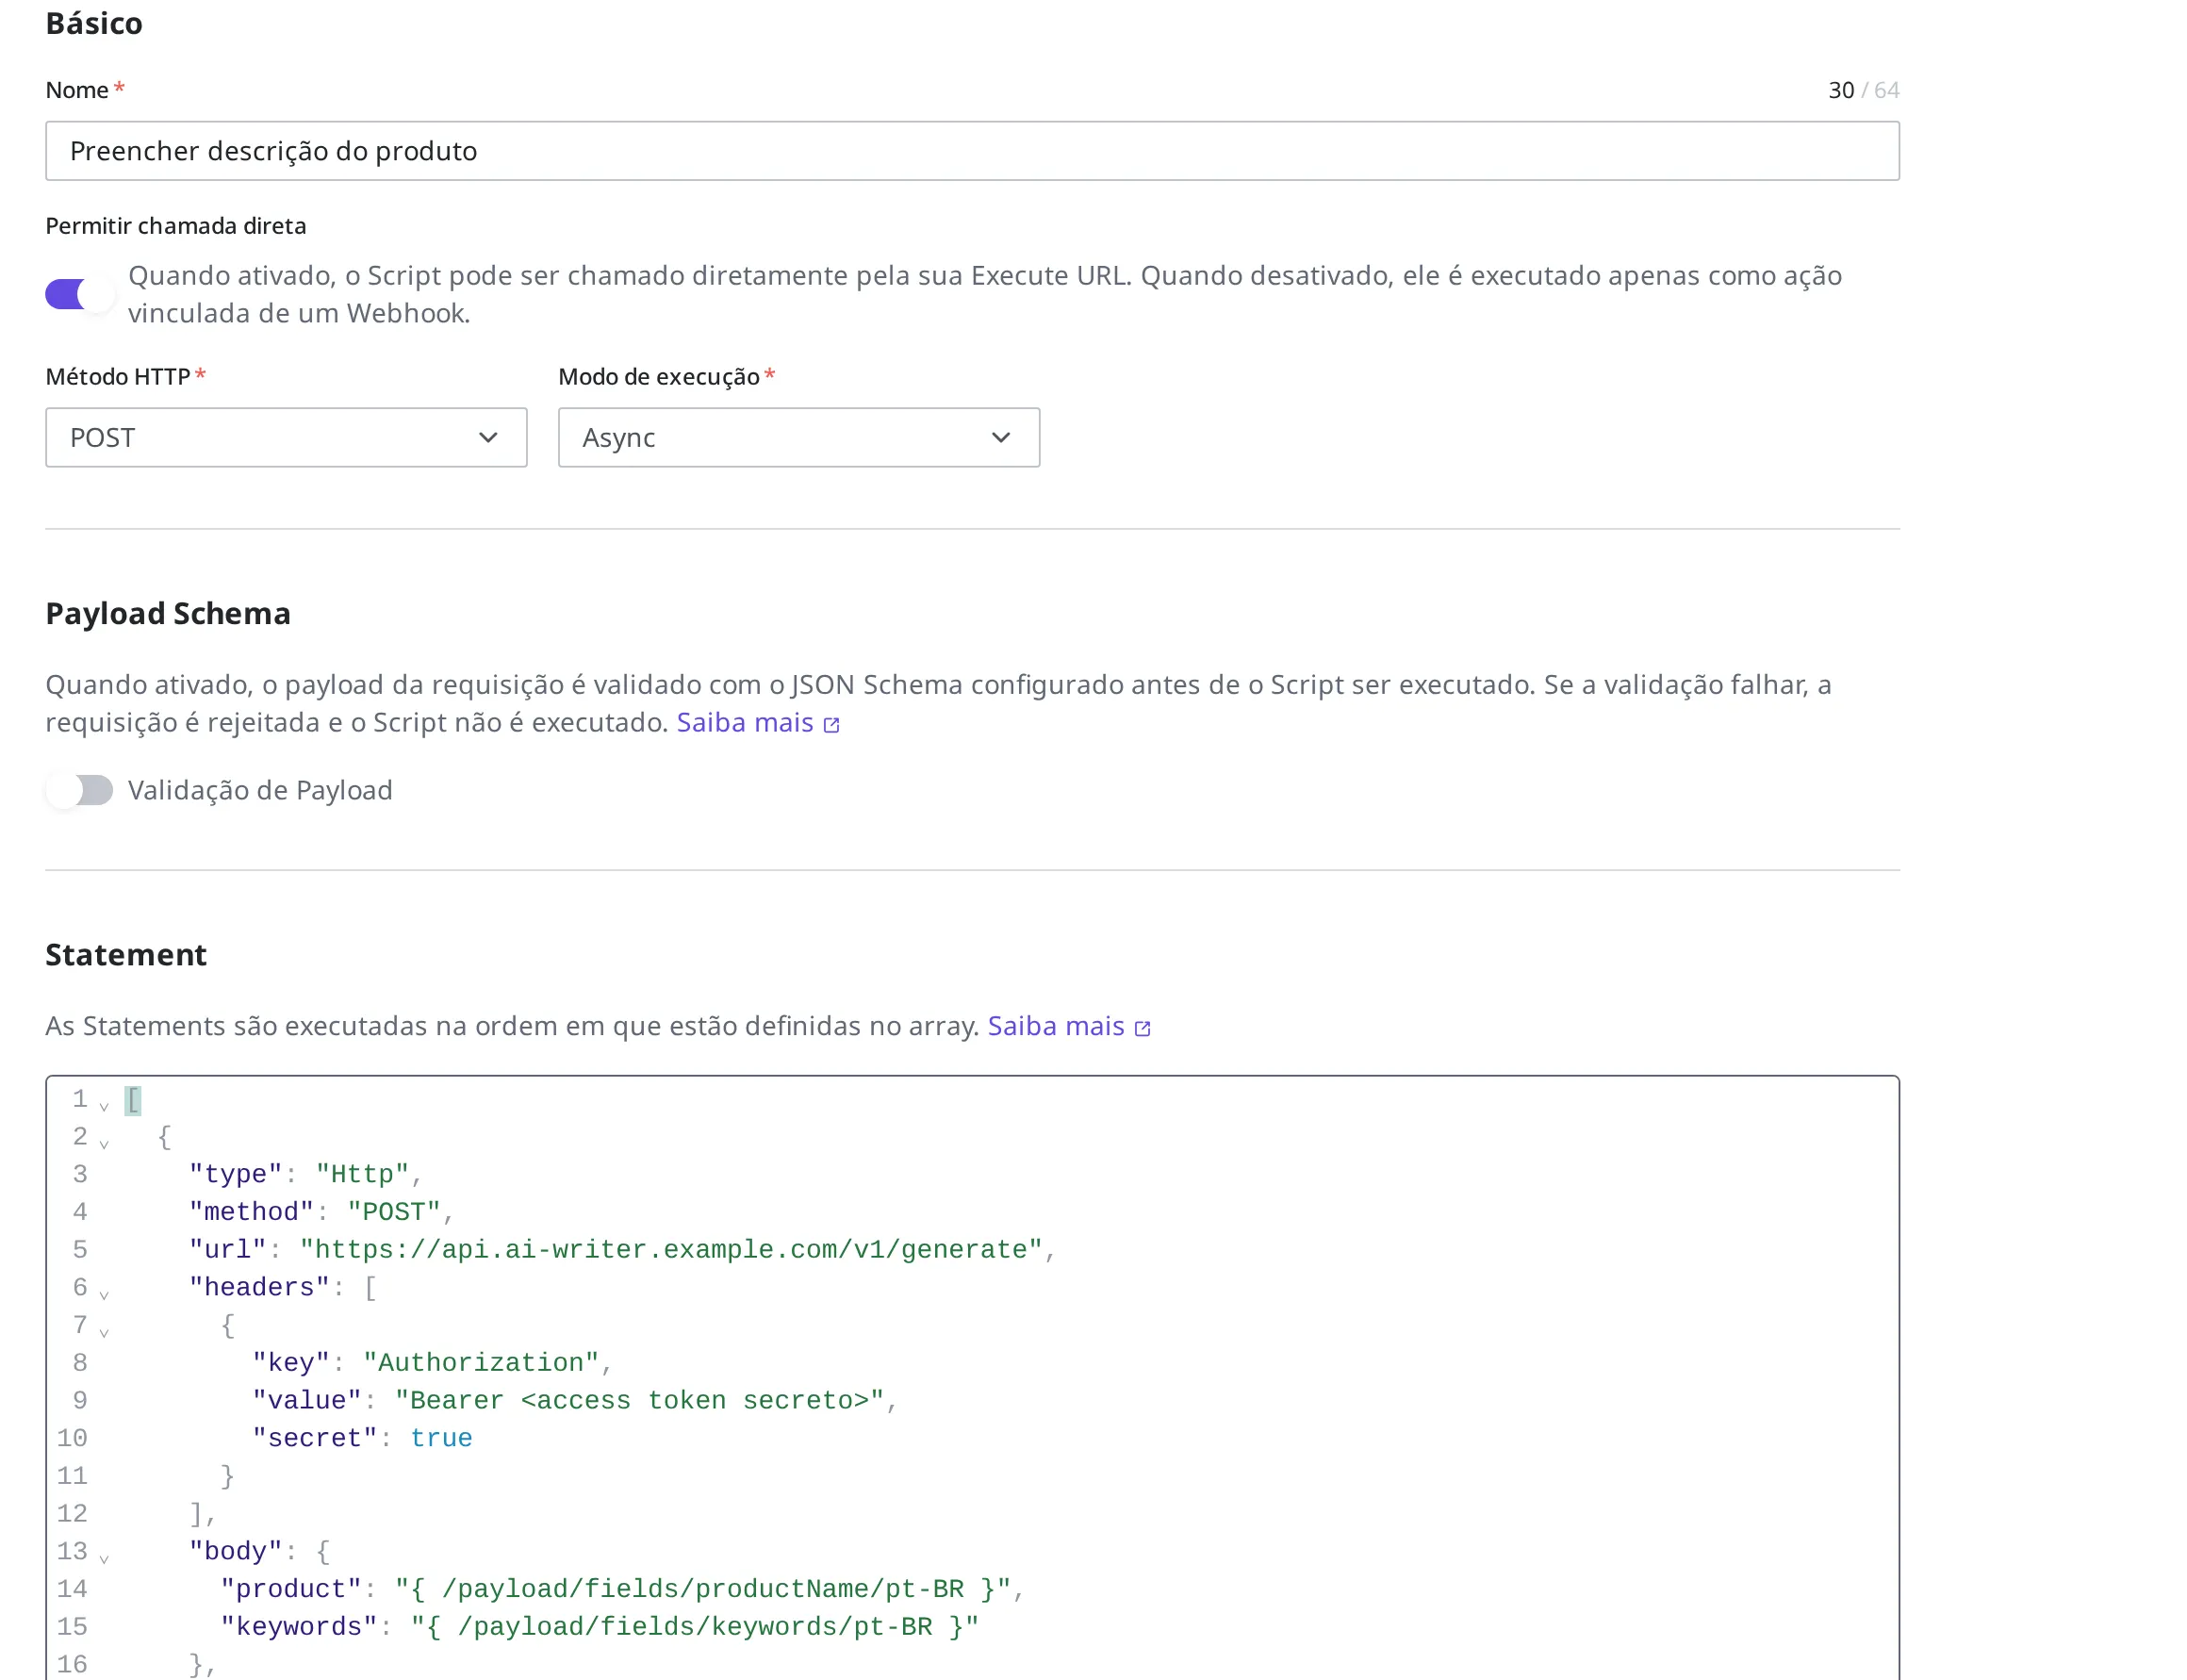Image resolution: width=2187 pixels, height=1680 pixels.
Task: Click the "Http" type value on line 3
Action: click(362, 1174)
